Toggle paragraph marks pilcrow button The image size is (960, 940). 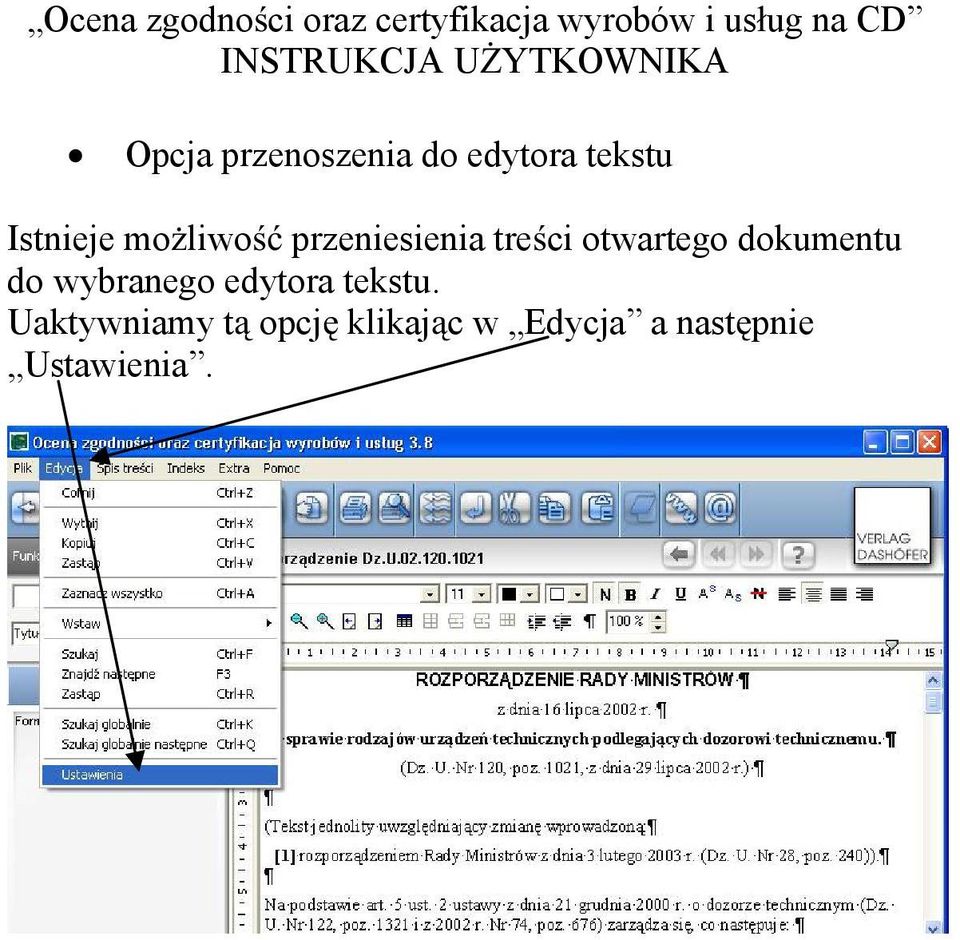coord(589,622)
